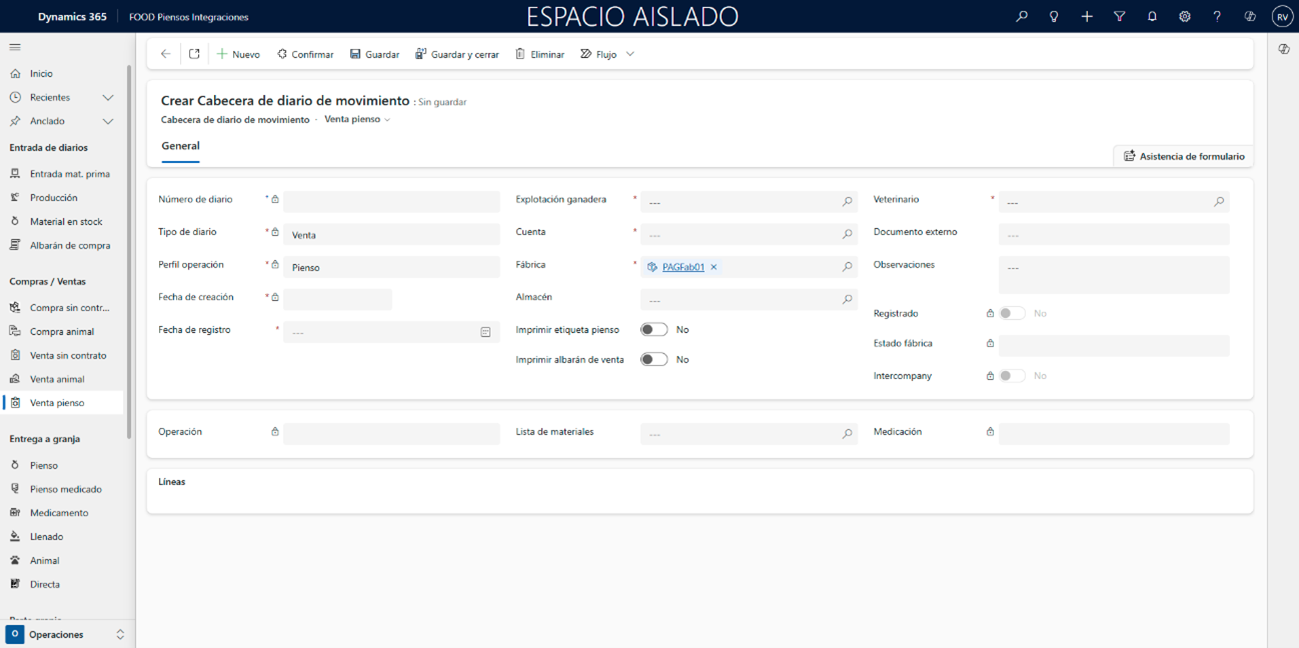
Task: Click the back arrow in command bar
Action: tap(166, 54)
